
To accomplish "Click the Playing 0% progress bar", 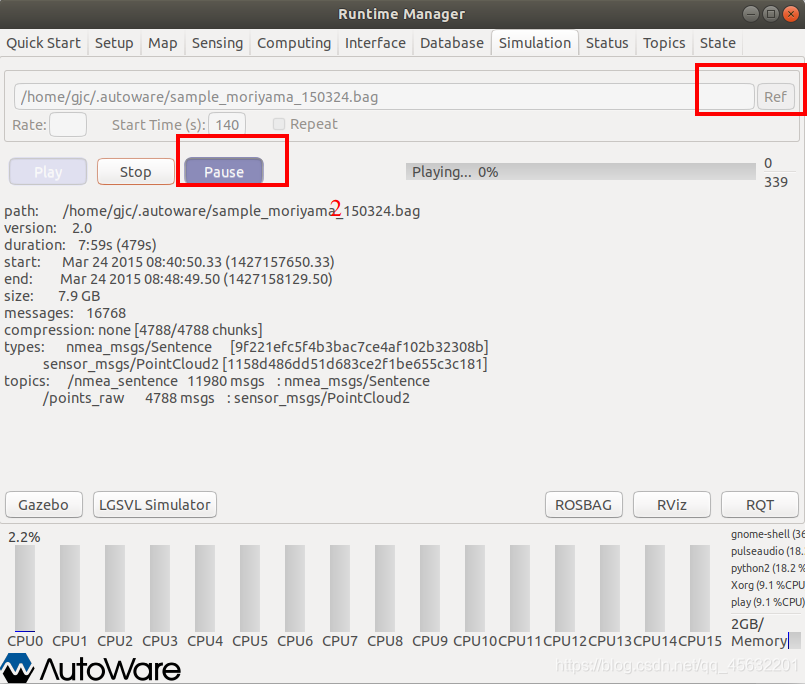I will tap(581, 172).
